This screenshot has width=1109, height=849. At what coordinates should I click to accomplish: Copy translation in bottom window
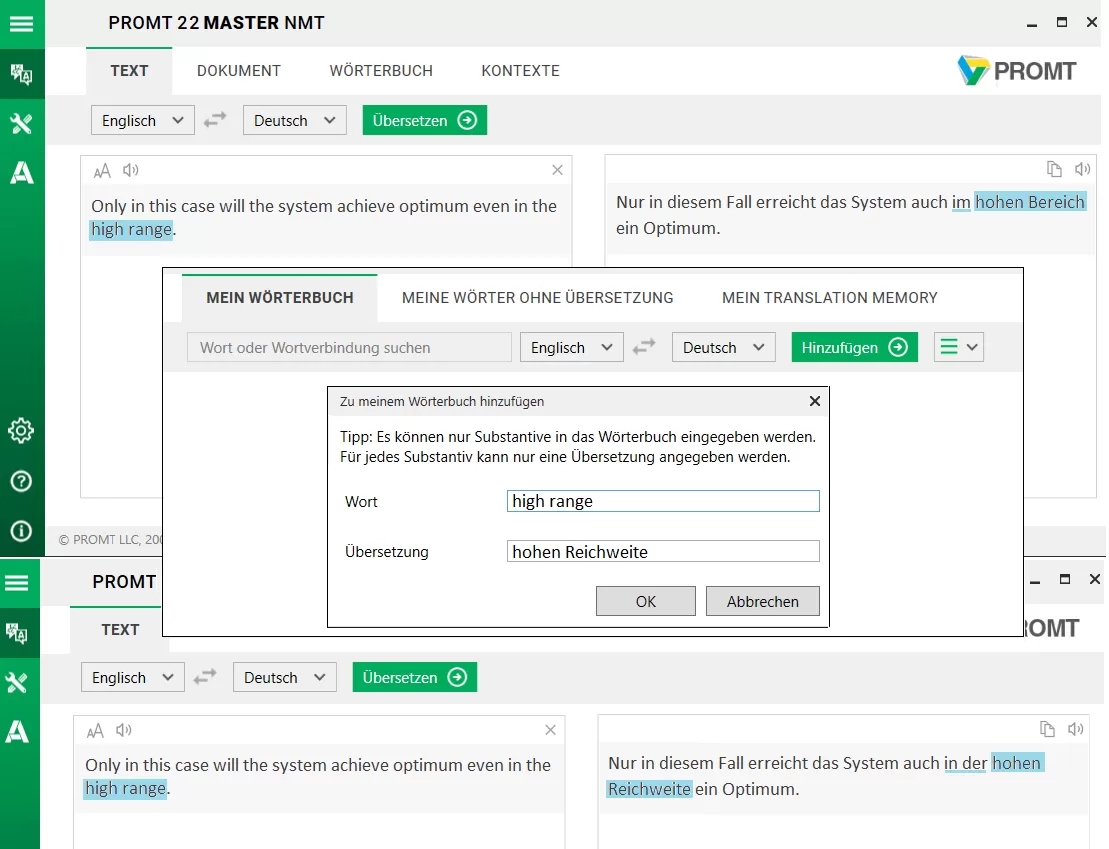point(1047,729)
